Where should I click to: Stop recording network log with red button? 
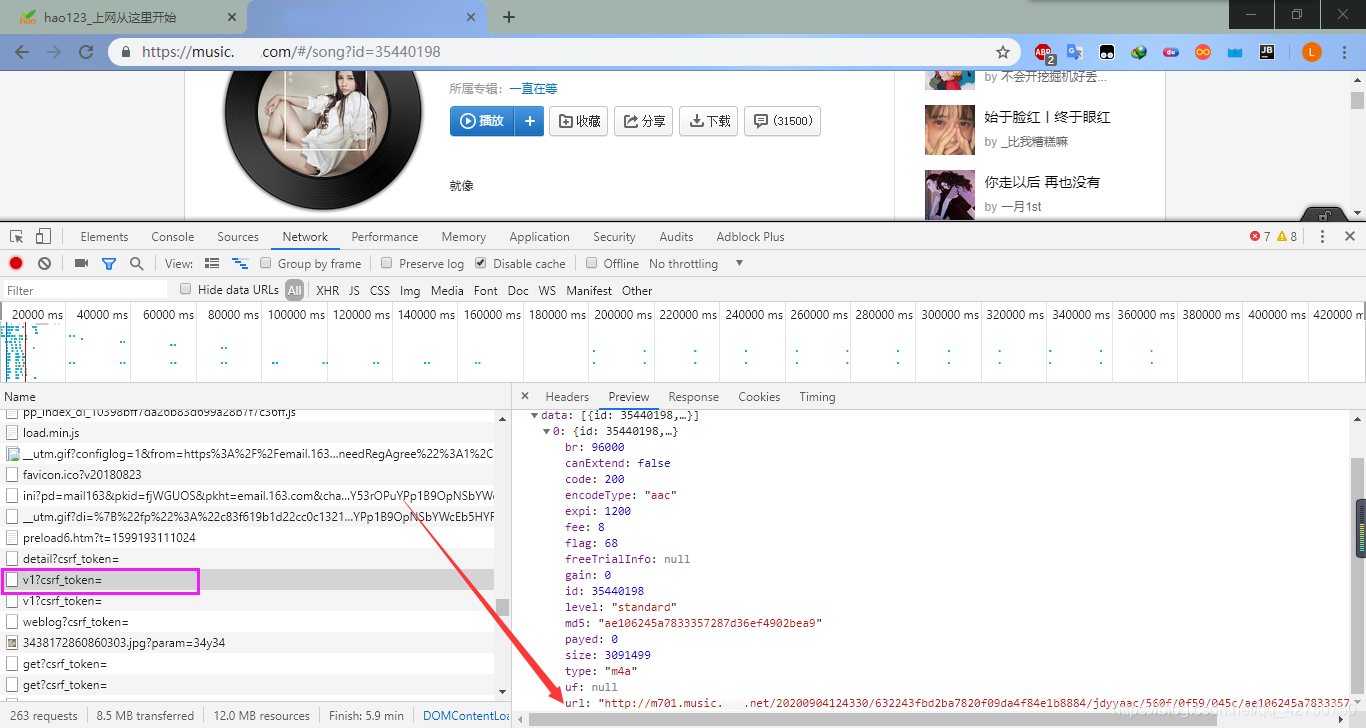pos(16,263)
